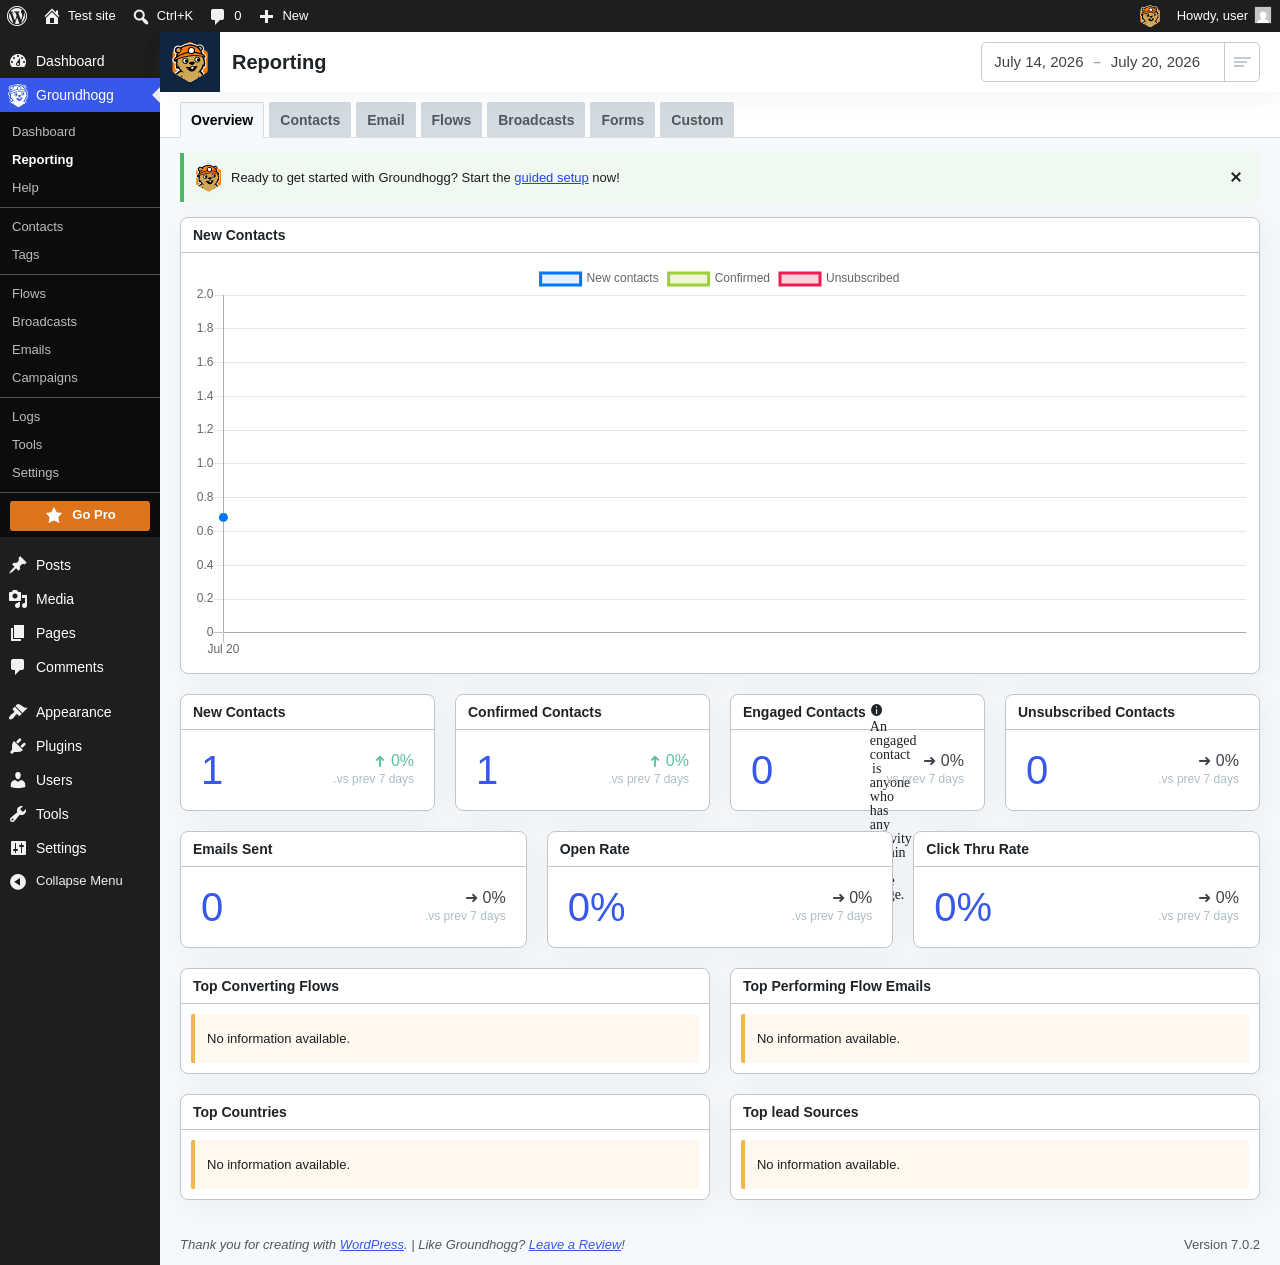Switch to the Custom tab

point(697,120)
